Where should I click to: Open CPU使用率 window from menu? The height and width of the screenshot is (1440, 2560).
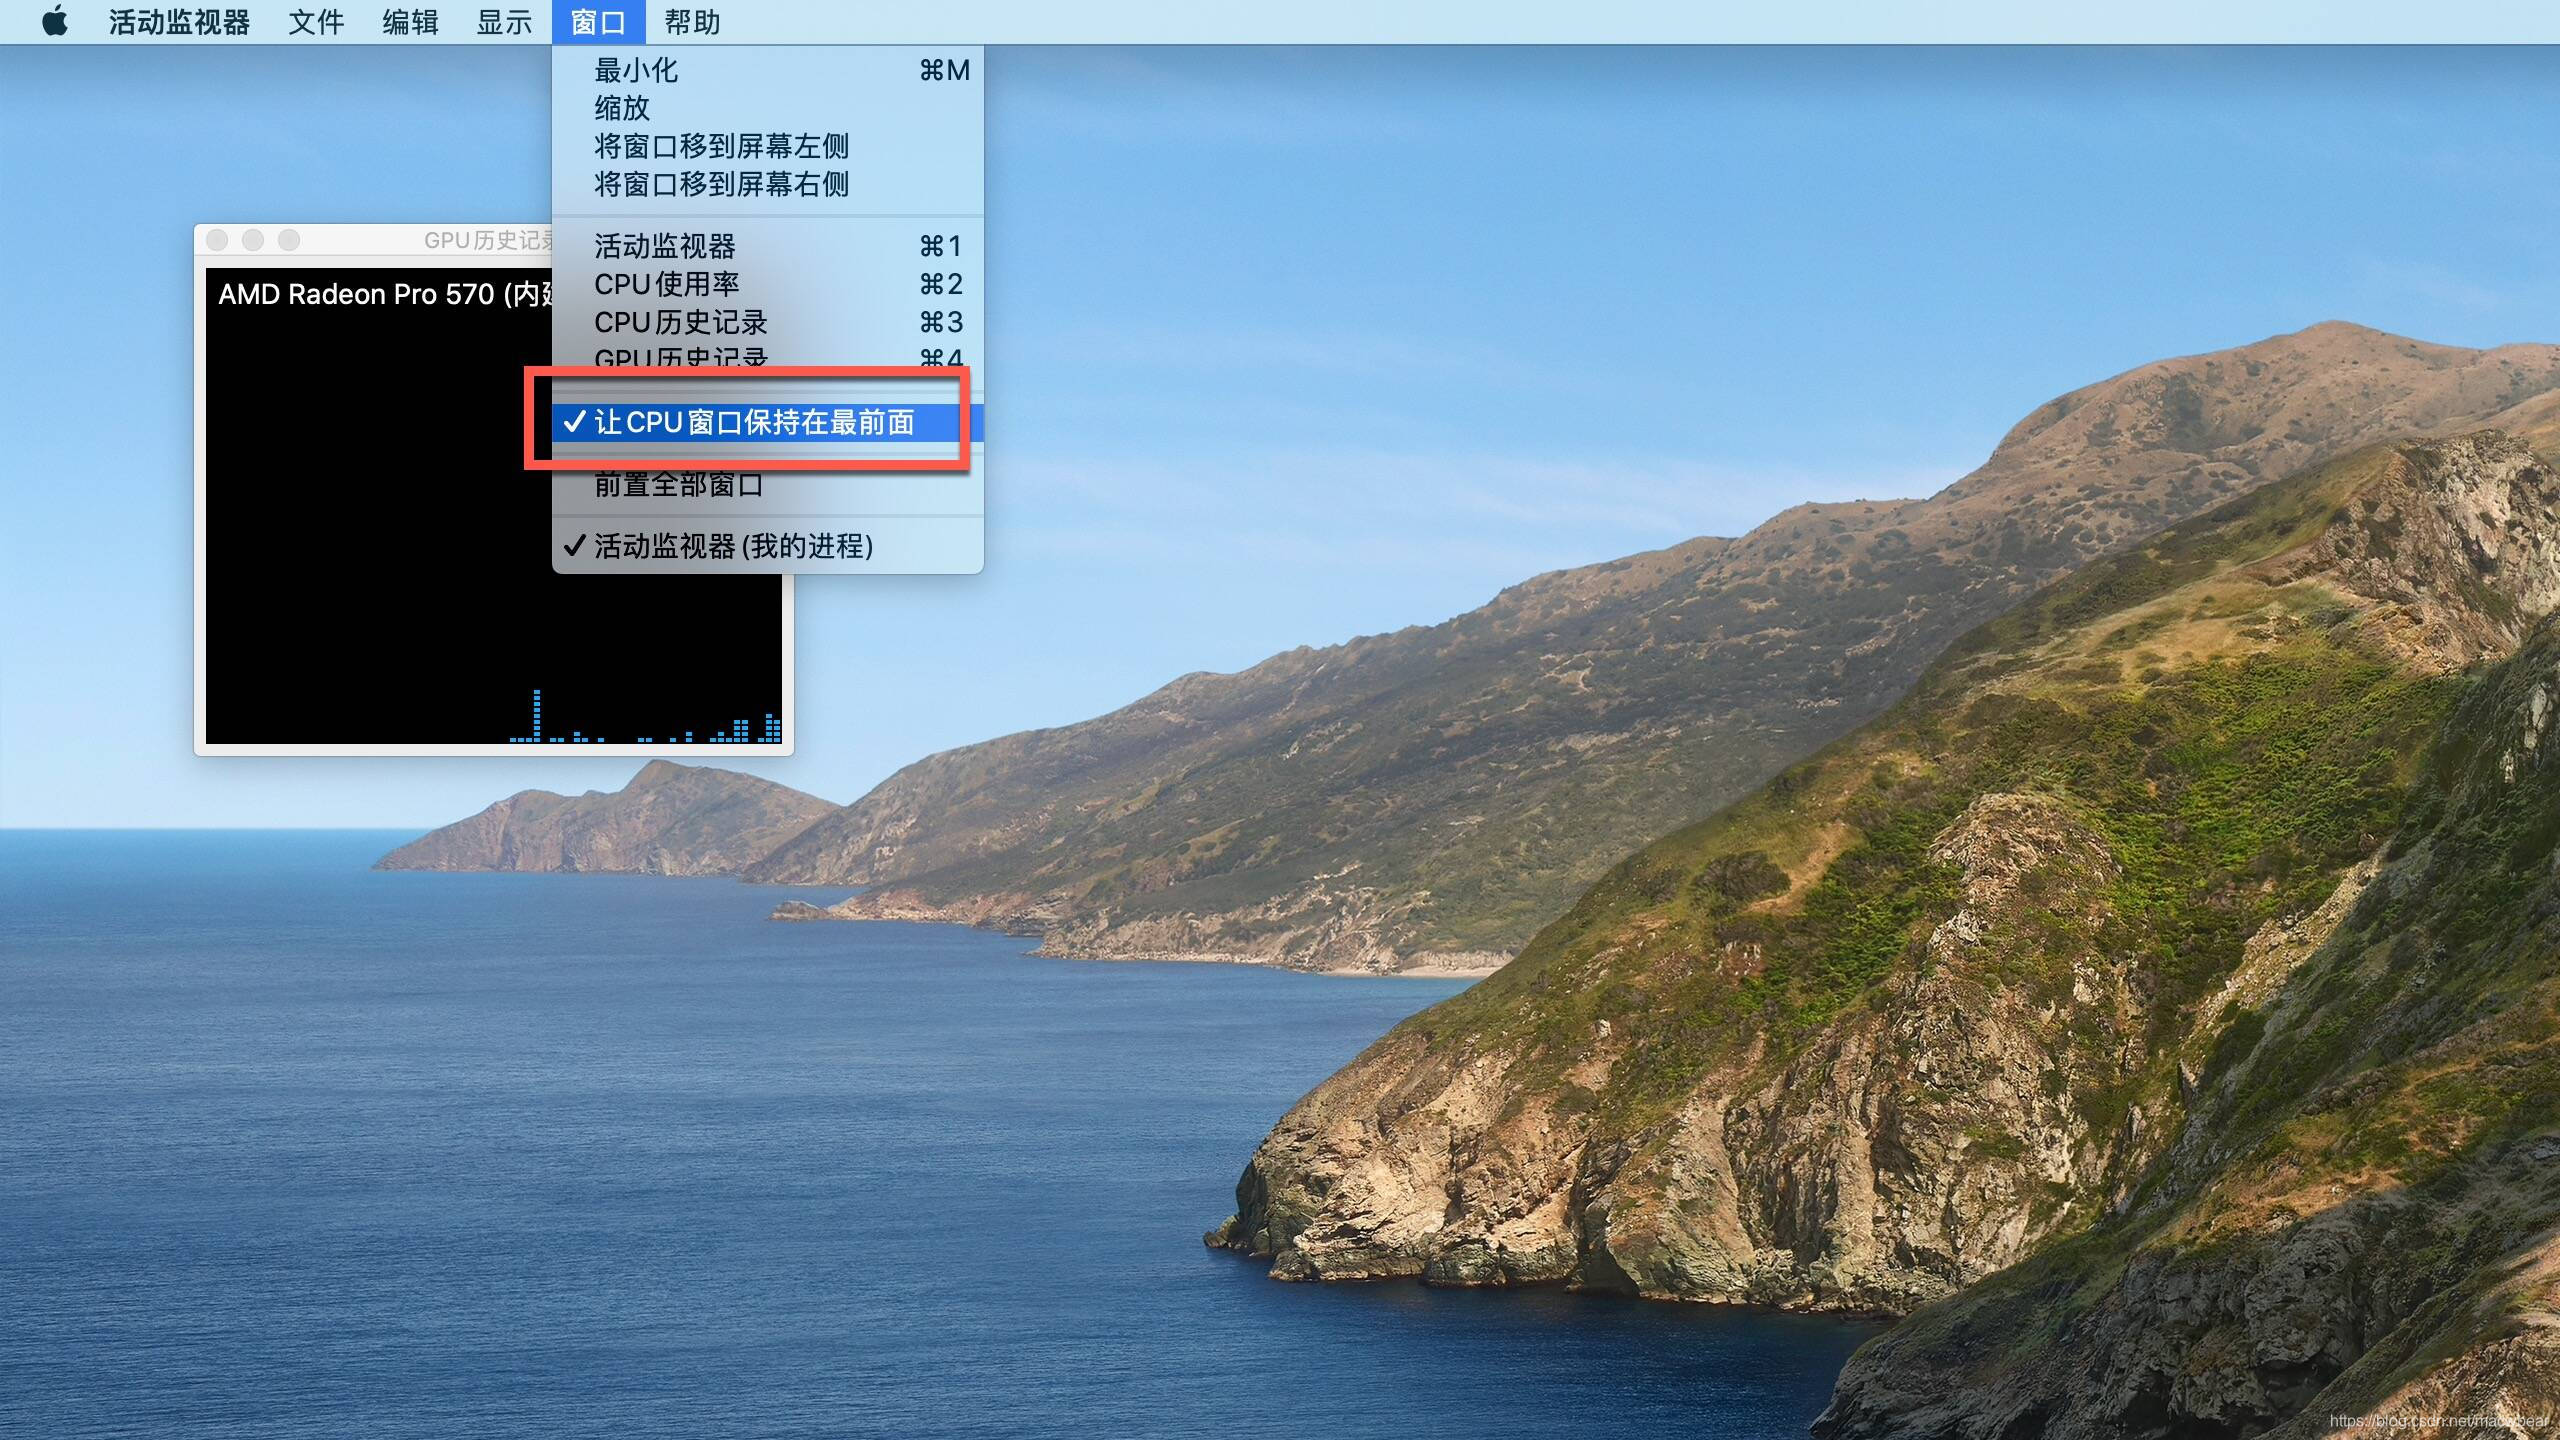tap(667, 284)
